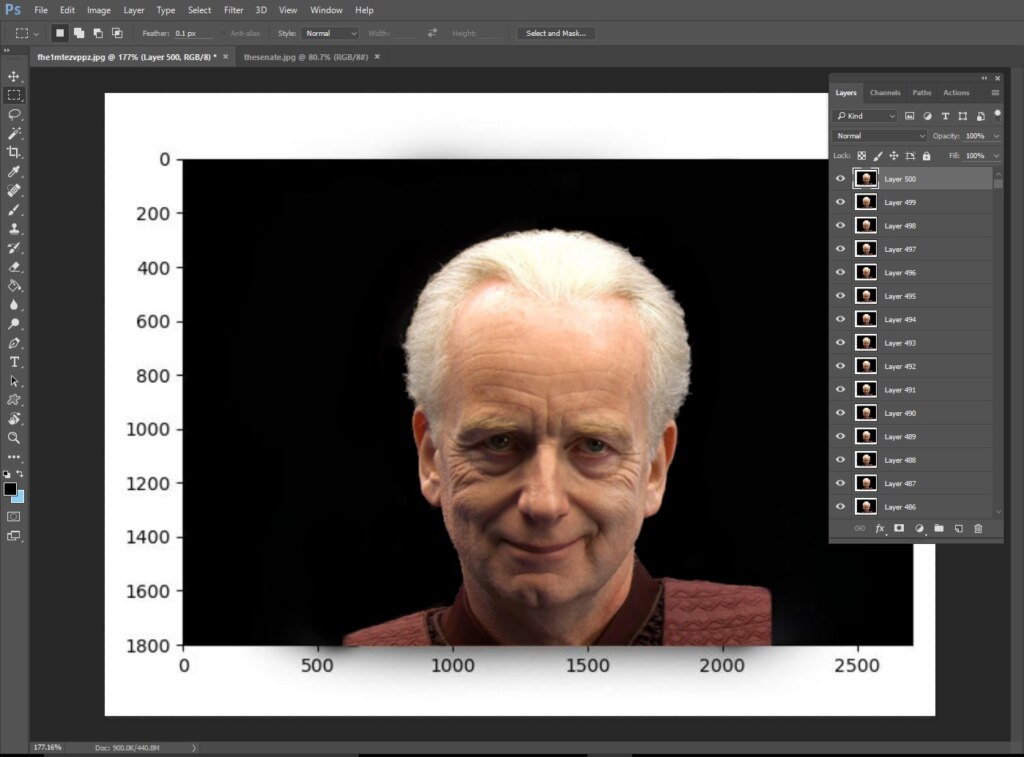Open the Filter menu

[233, 10]
